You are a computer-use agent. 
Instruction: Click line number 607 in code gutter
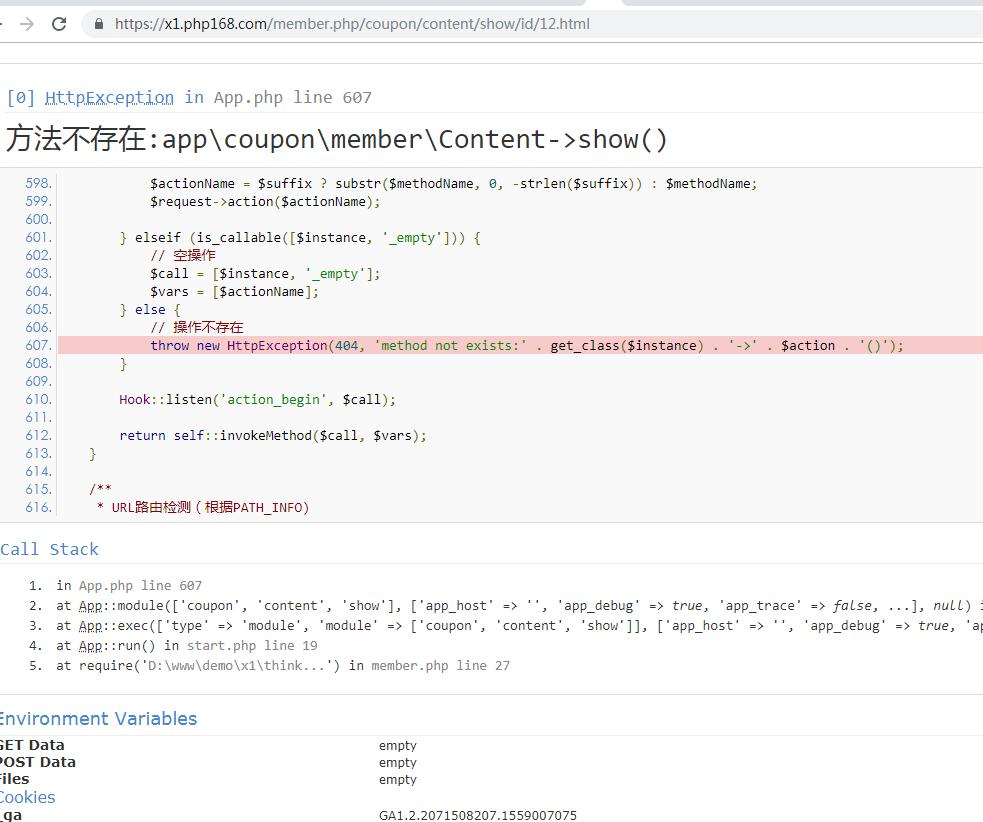pyautogui.click(x=38, y=345)
